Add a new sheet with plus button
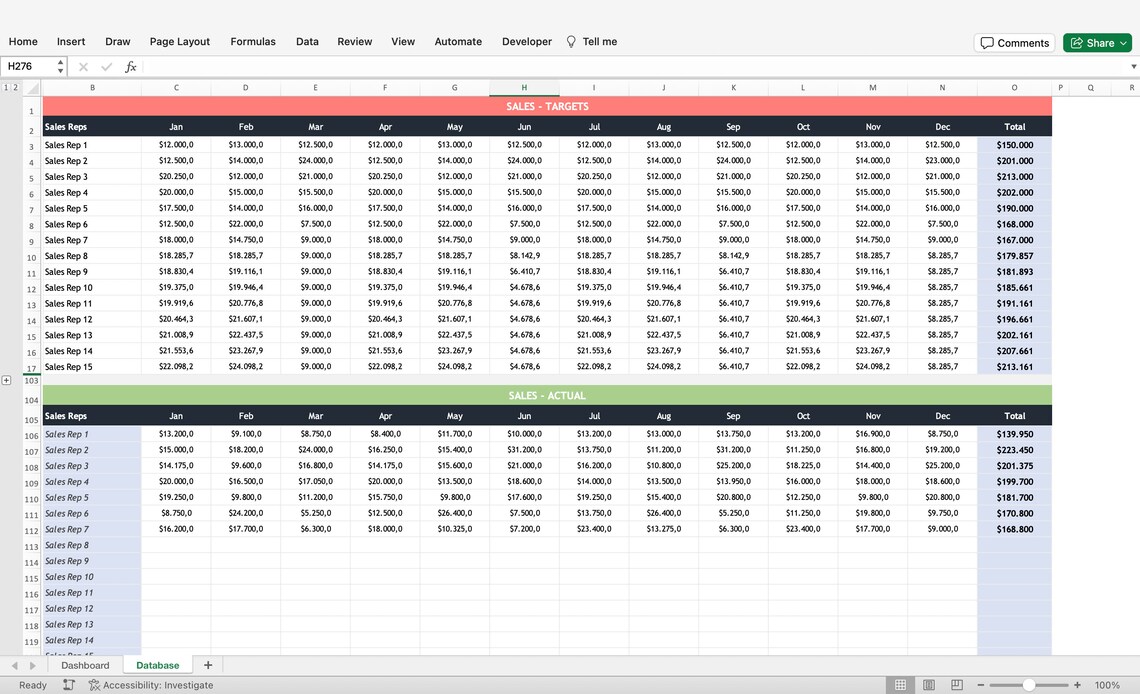1140x694 pixels. pos(208,665)
